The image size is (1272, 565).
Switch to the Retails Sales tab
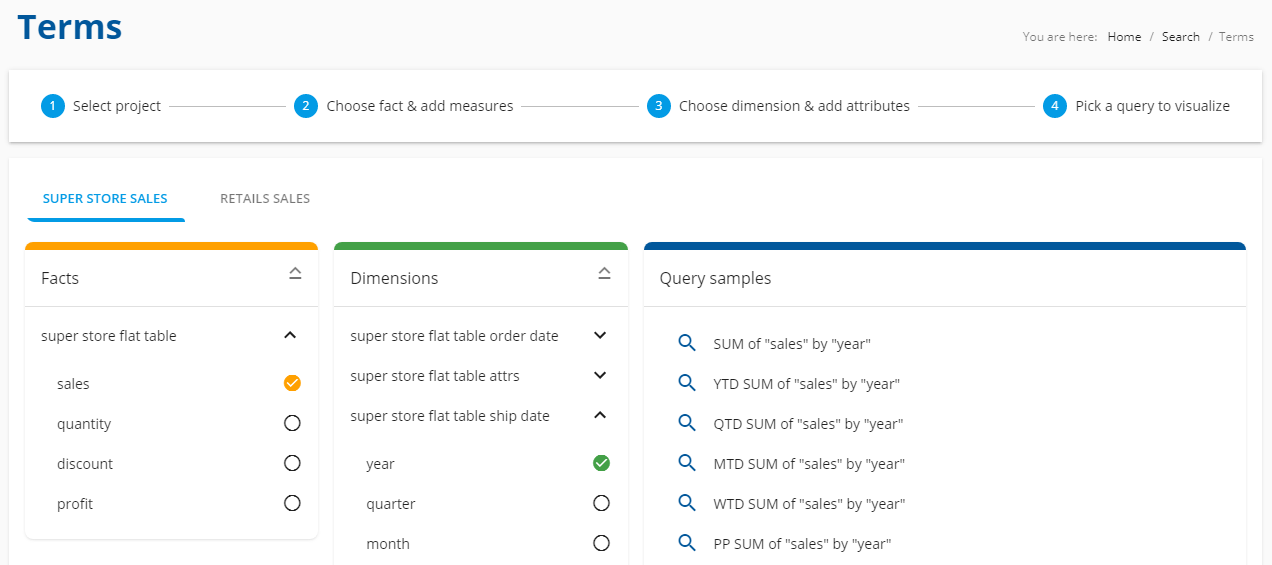click(x=265, y=198)
